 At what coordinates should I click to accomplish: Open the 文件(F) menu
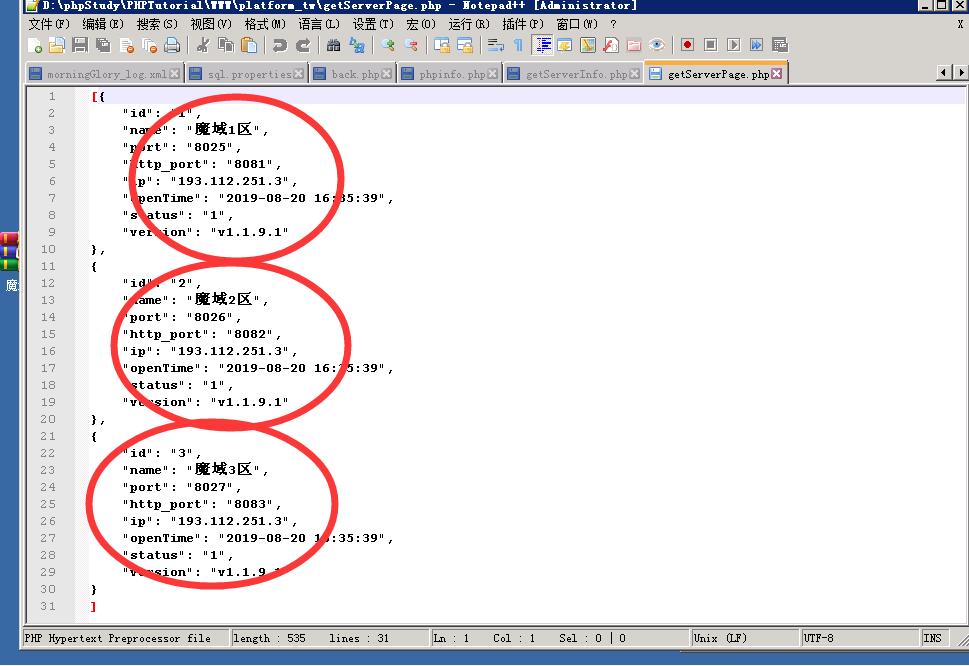[x=49, y=24]
